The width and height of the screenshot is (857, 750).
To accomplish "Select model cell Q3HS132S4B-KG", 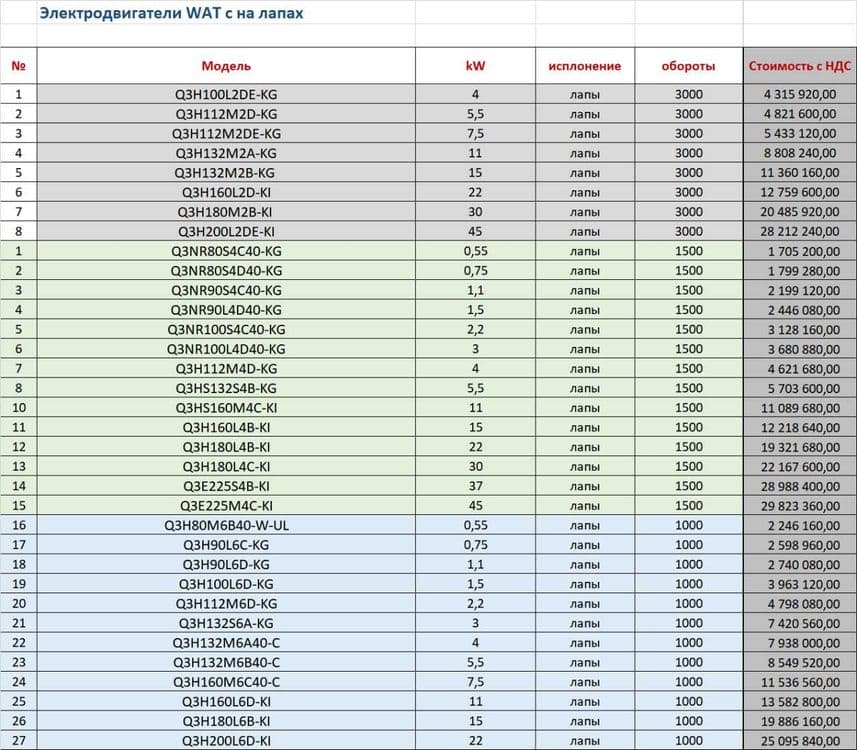I will pyautogui.click(x=226, y=389).
